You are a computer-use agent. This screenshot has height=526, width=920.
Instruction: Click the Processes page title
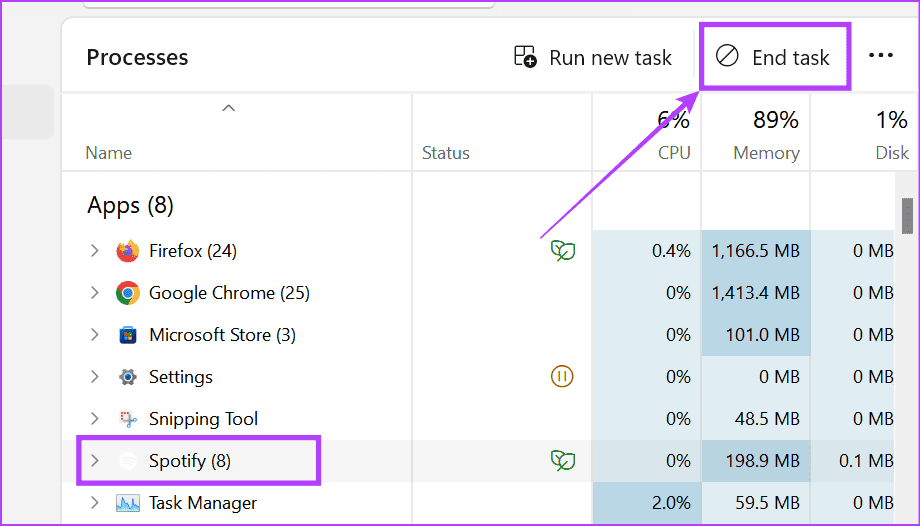point(137,58)
